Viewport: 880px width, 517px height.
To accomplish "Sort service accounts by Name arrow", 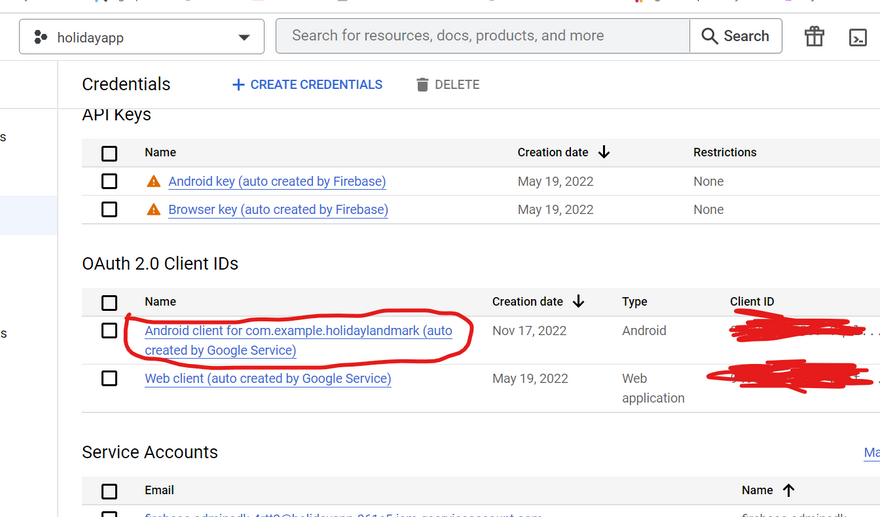I will pyautogui.click(x=788, y=490).
